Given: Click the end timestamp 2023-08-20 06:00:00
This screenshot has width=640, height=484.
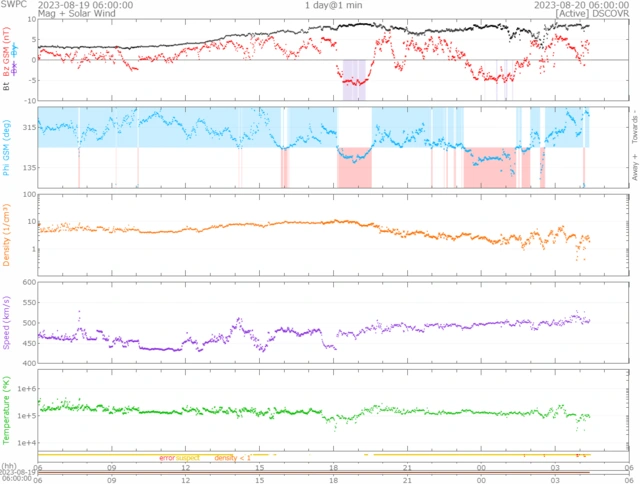Looking at the screenshot, I should pyautogui.click(x=582, y=5).
